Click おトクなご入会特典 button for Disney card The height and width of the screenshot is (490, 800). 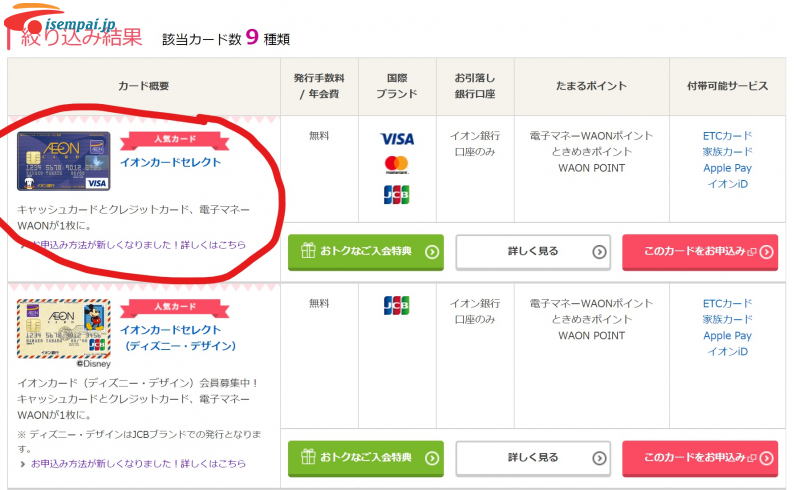click(366, 458)
